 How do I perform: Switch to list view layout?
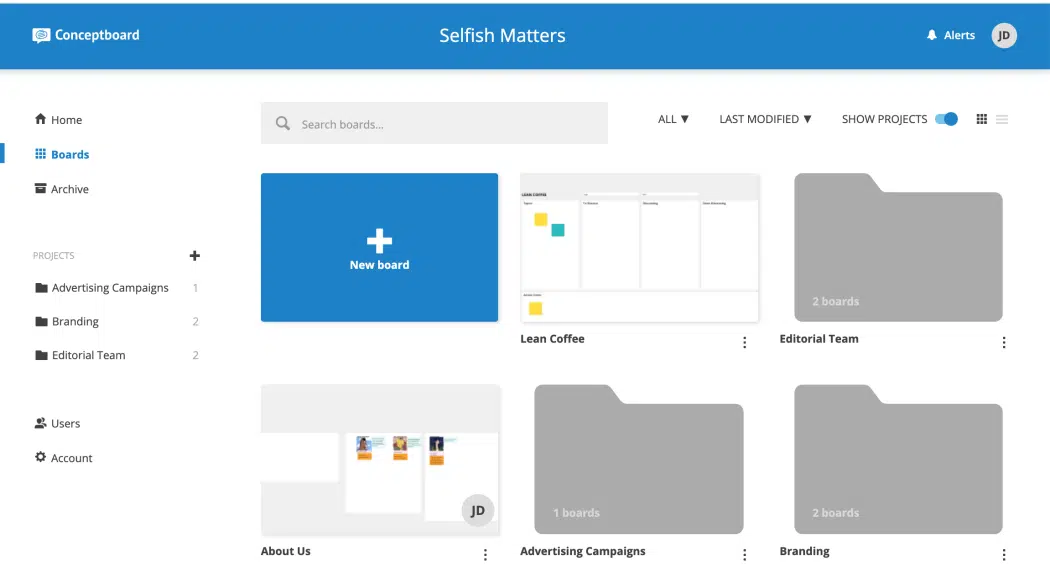coord(1002,119)
